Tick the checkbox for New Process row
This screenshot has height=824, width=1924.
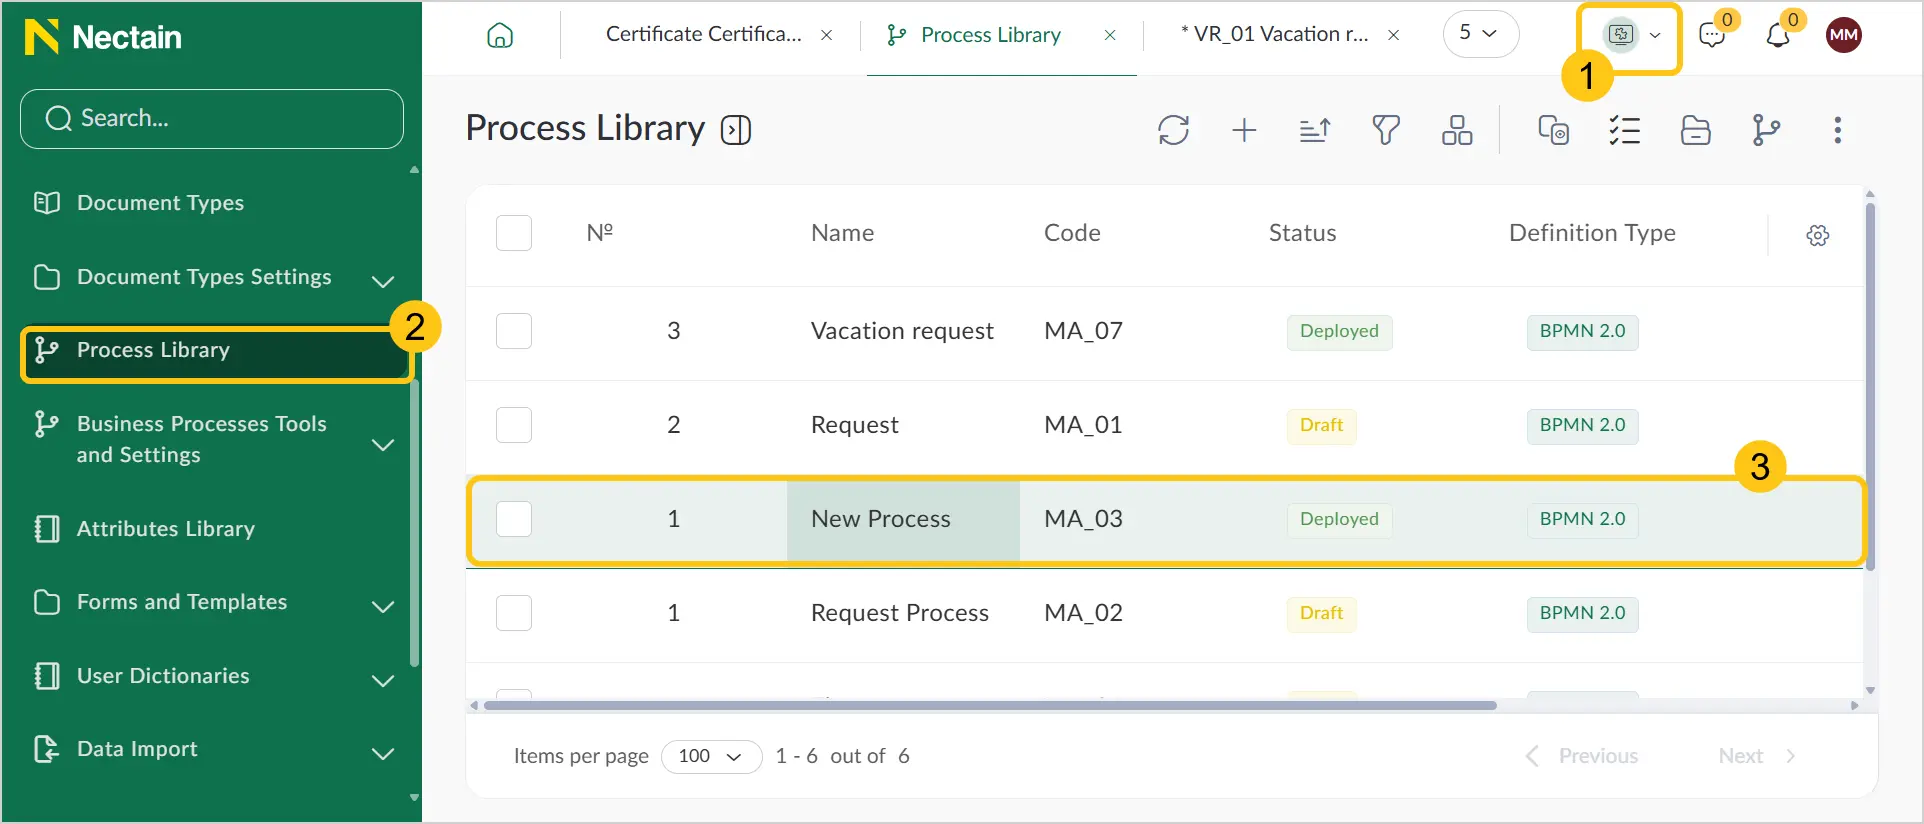point(514,519)
